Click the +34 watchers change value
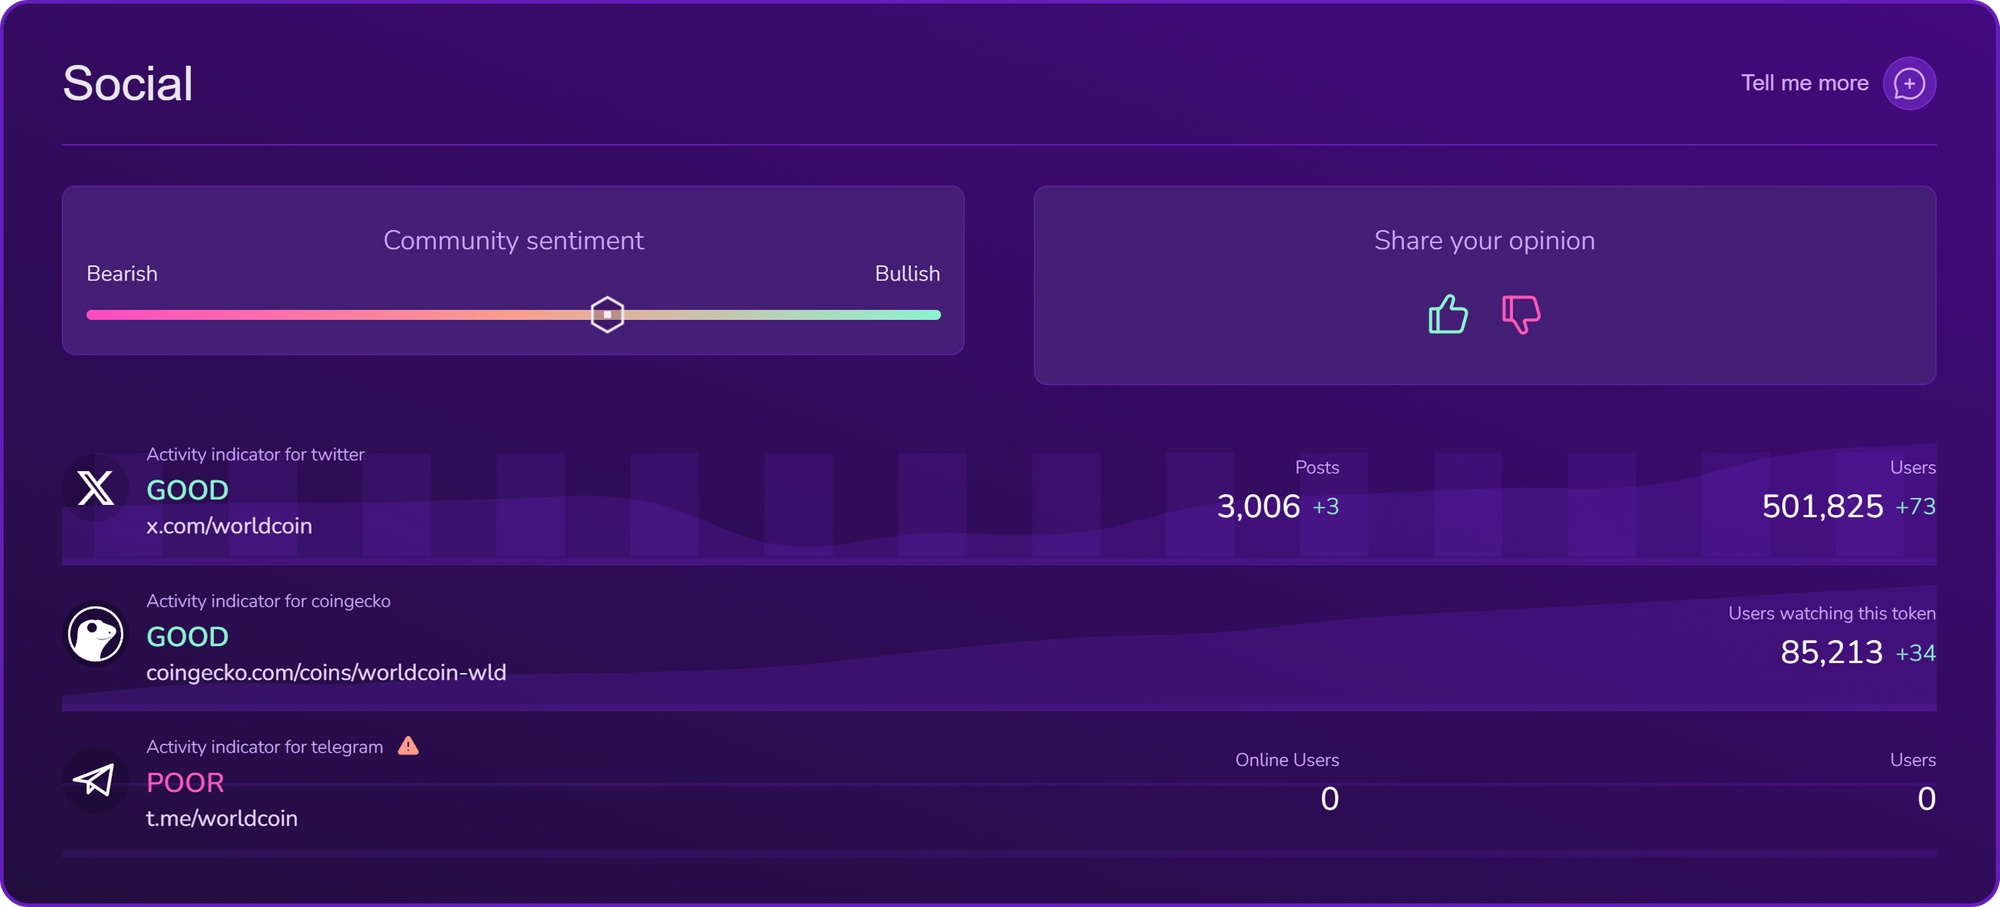 pyautogui.click(x=1915, y=653)
